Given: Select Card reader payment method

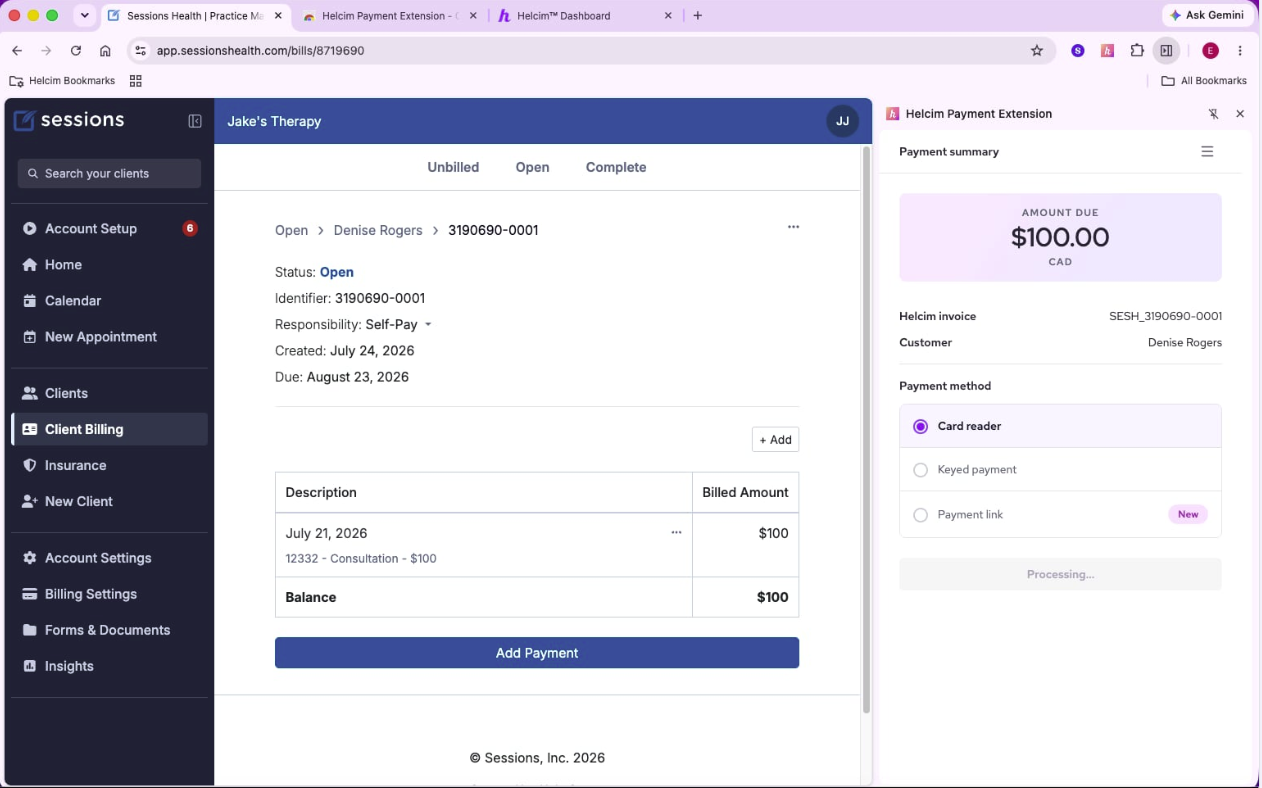Looking at the screenshot, I should pyautogui.click(x=1060, y=426).
